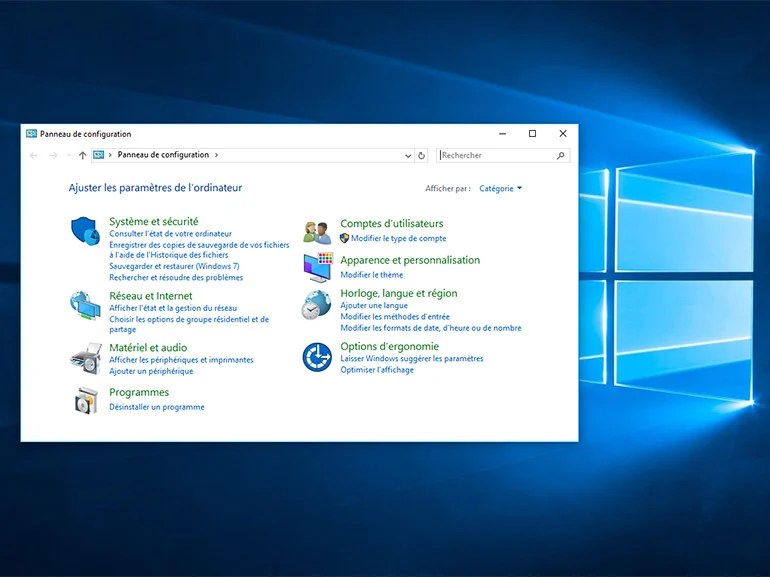Image resolution: width=770 pixels, height=577 pixels.
Task: Open the Horloge, langue et région clock icon
Action: (316, 305)
